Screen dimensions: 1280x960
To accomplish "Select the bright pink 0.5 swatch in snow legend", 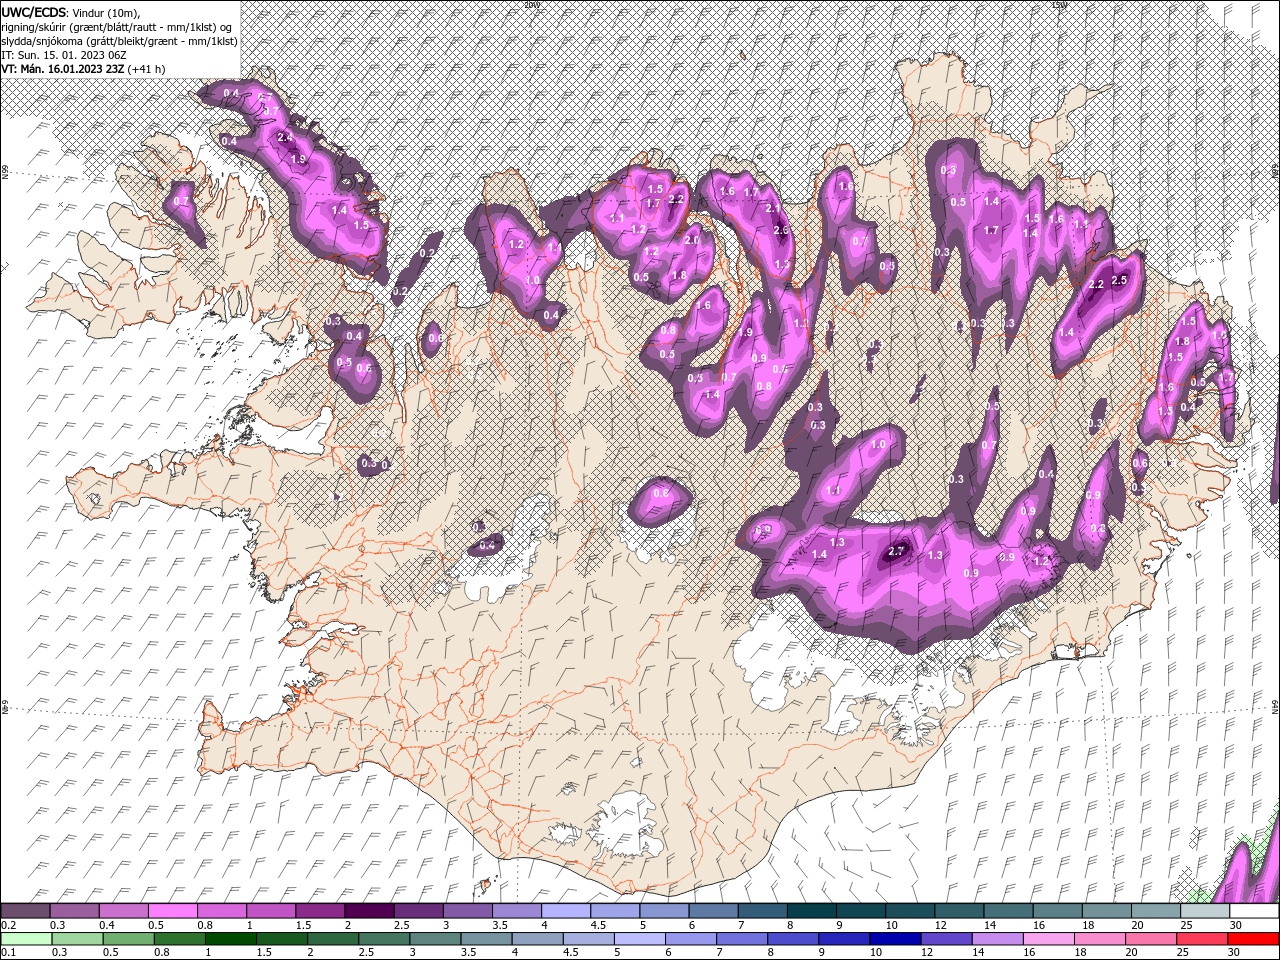I will coord(172,911).
